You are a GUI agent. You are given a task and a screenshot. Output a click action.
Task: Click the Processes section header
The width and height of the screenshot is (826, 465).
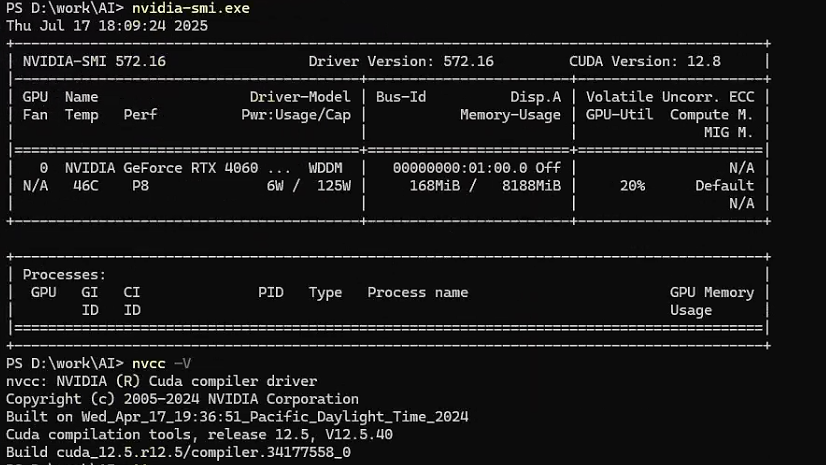pos(64,274)
